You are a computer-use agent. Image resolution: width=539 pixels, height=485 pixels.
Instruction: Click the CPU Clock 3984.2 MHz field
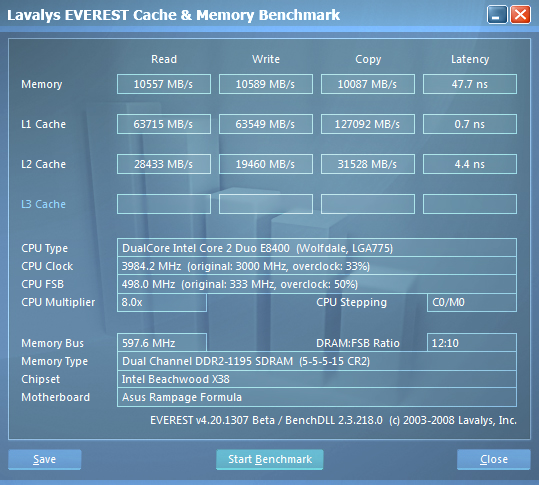[x=317, y=266]
